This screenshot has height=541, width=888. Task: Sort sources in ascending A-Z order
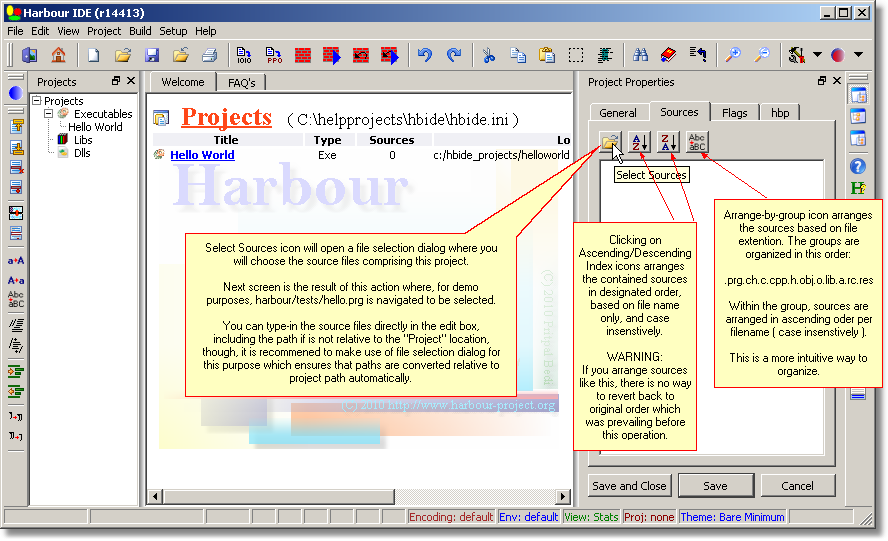coord(641,143)
